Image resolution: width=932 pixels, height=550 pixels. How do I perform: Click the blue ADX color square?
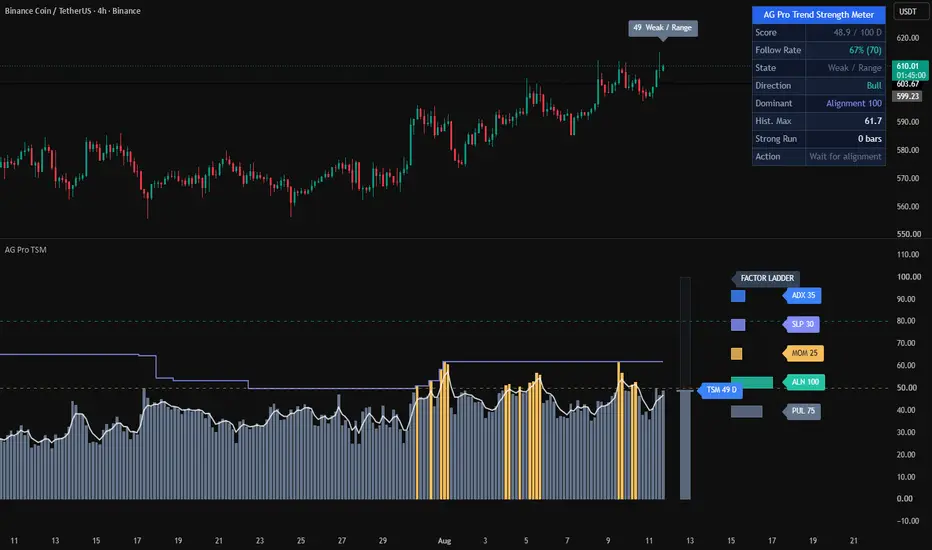738,296
